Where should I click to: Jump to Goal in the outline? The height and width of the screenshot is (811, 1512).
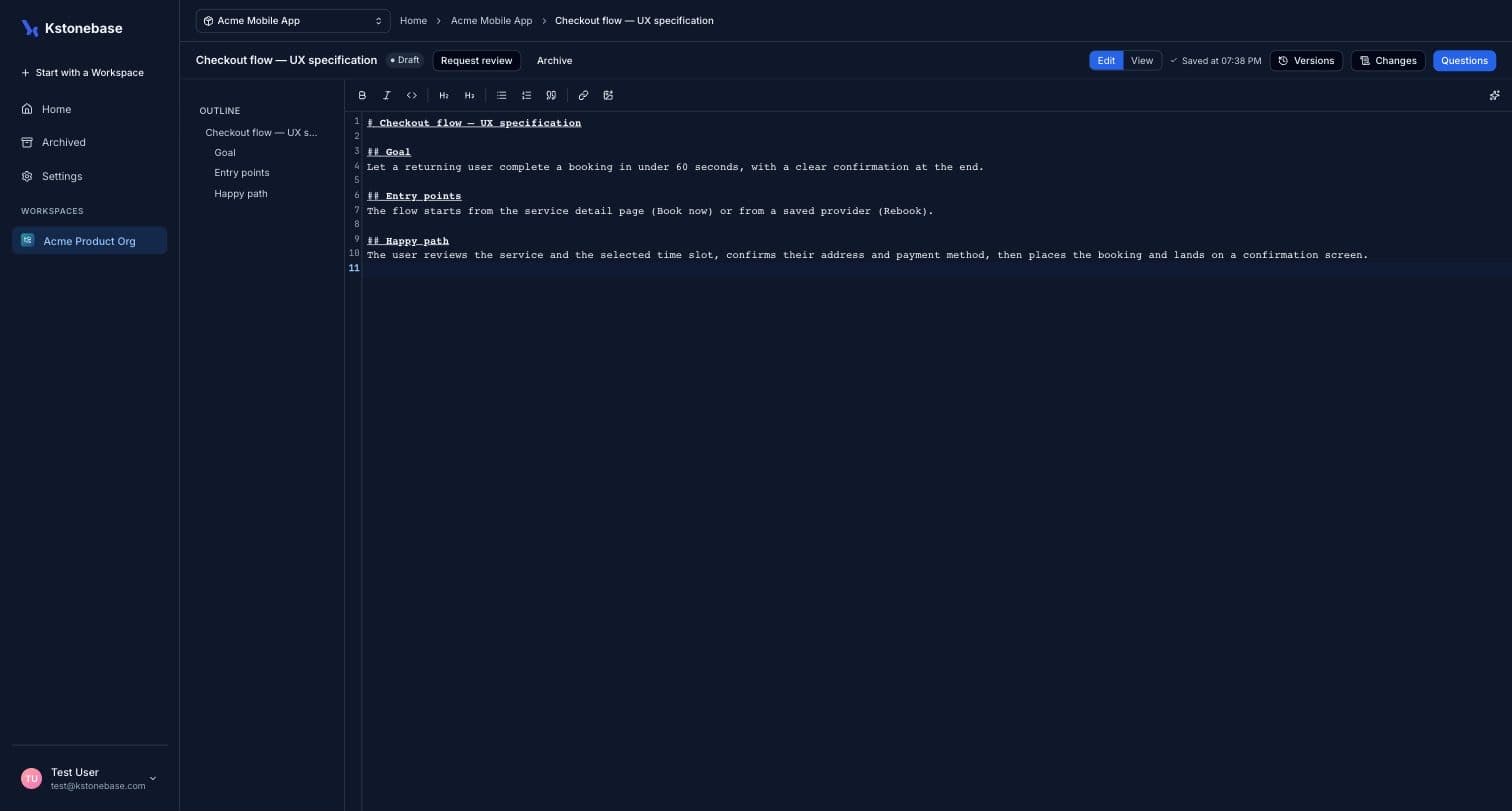click(225, 153)
